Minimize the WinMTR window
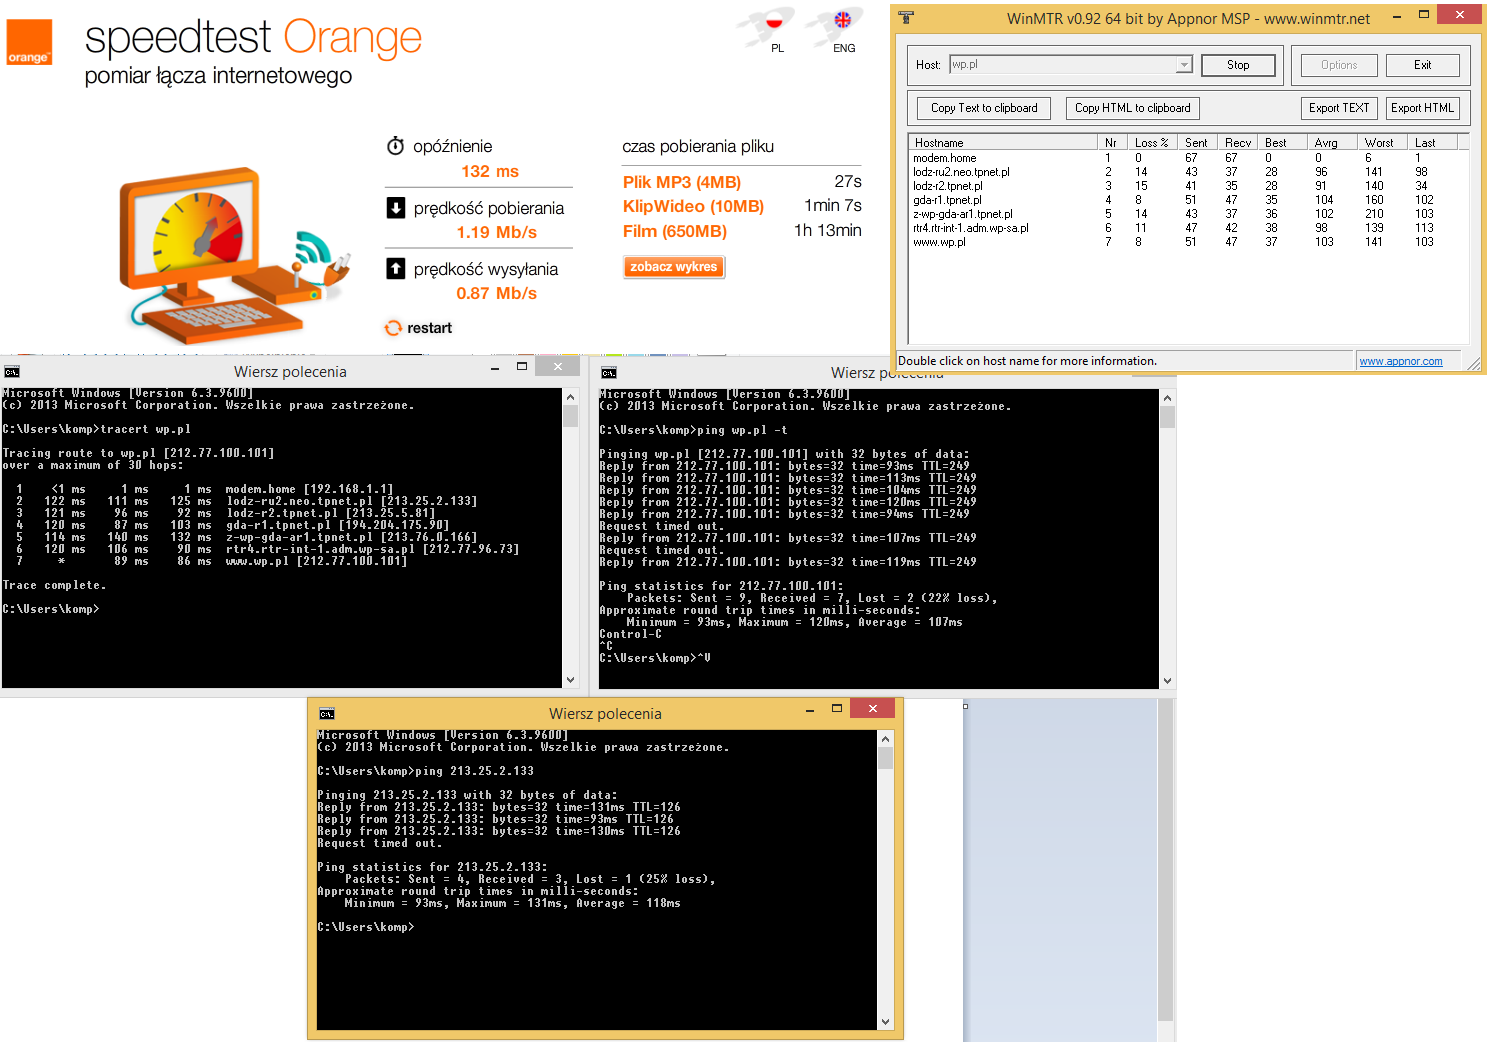 pyautogui.click(x=1396, y=16)
